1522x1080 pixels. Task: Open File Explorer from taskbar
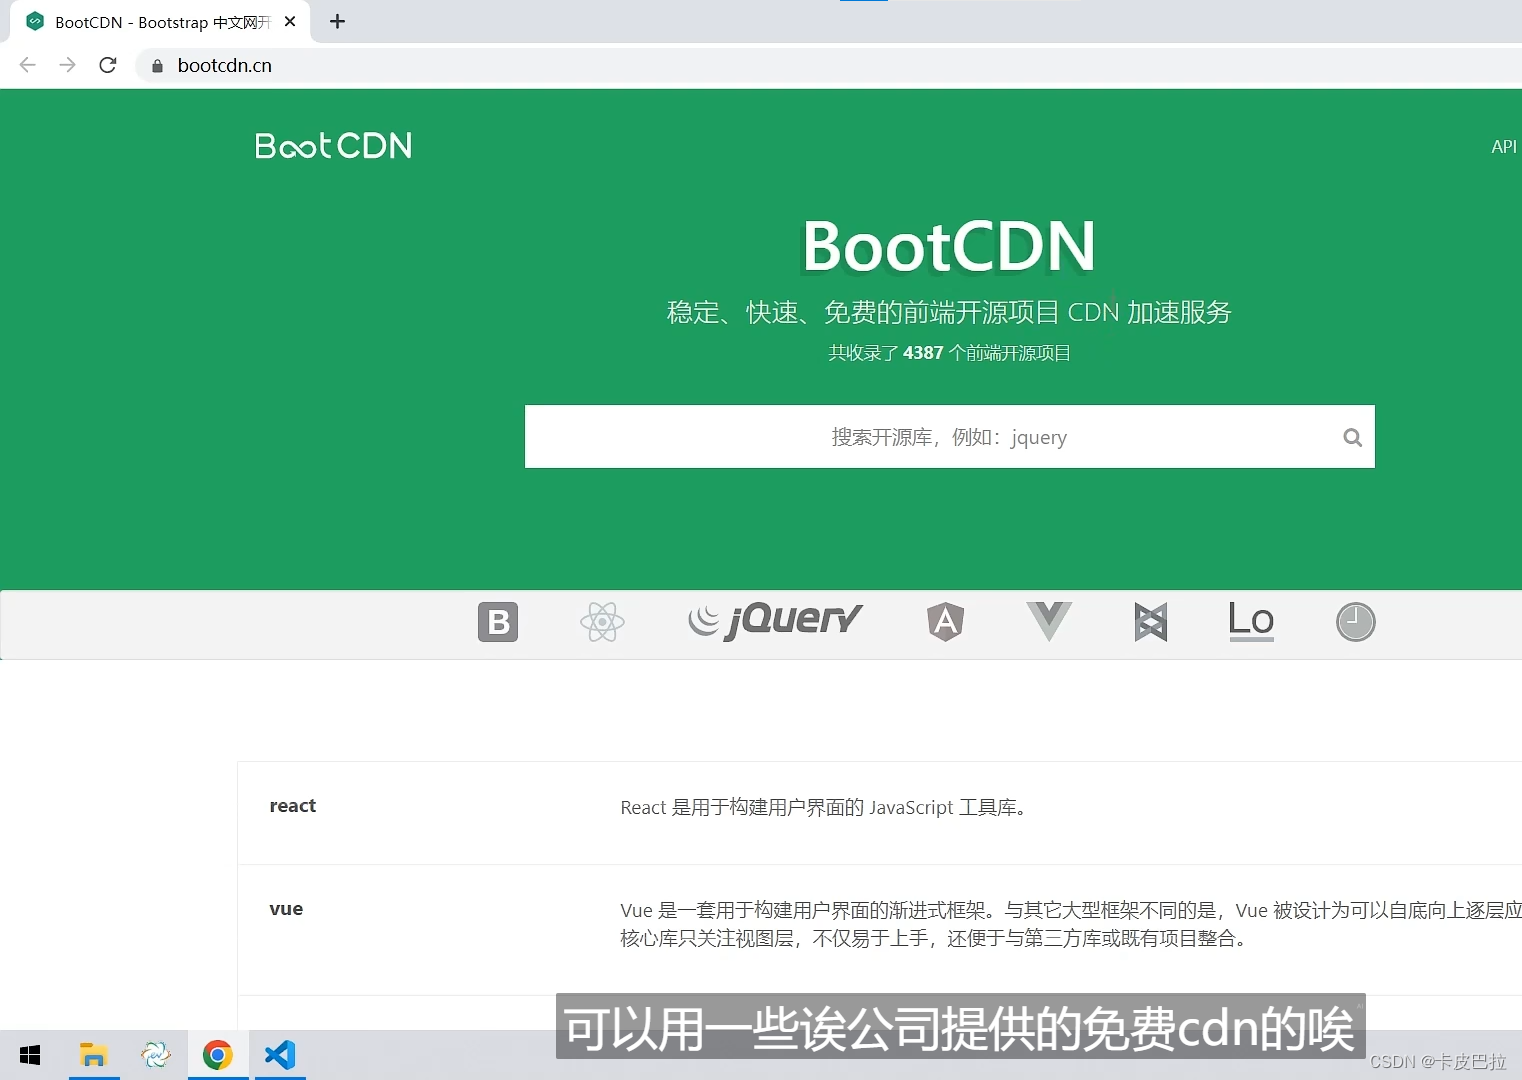[94, 1055]
